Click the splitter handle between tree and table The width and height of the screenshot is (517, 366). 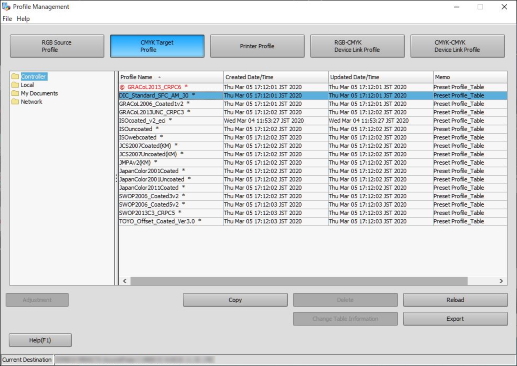[116, 178]
